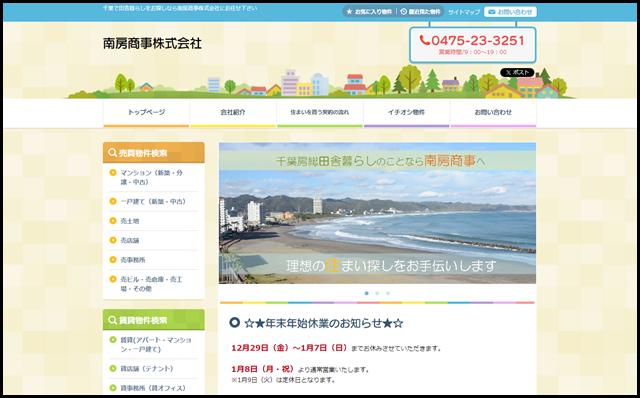Select 貸事務所（貸オフィス） rental link
The image size is (640, 398).
[x=153, y=388]
